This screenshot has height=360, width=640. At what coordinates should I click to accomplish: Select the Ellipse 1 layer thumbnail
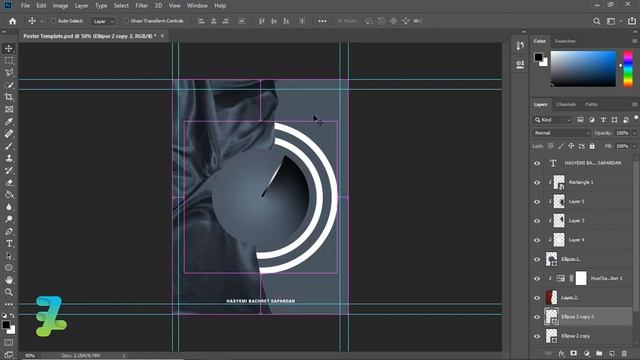[x=551, y=259]
